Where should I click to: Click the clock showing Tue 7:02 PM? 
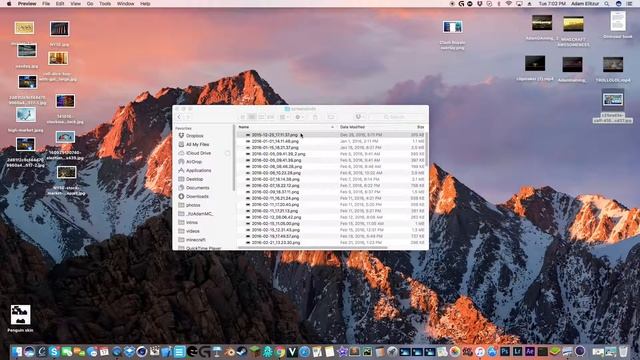[x=552, y=4]
